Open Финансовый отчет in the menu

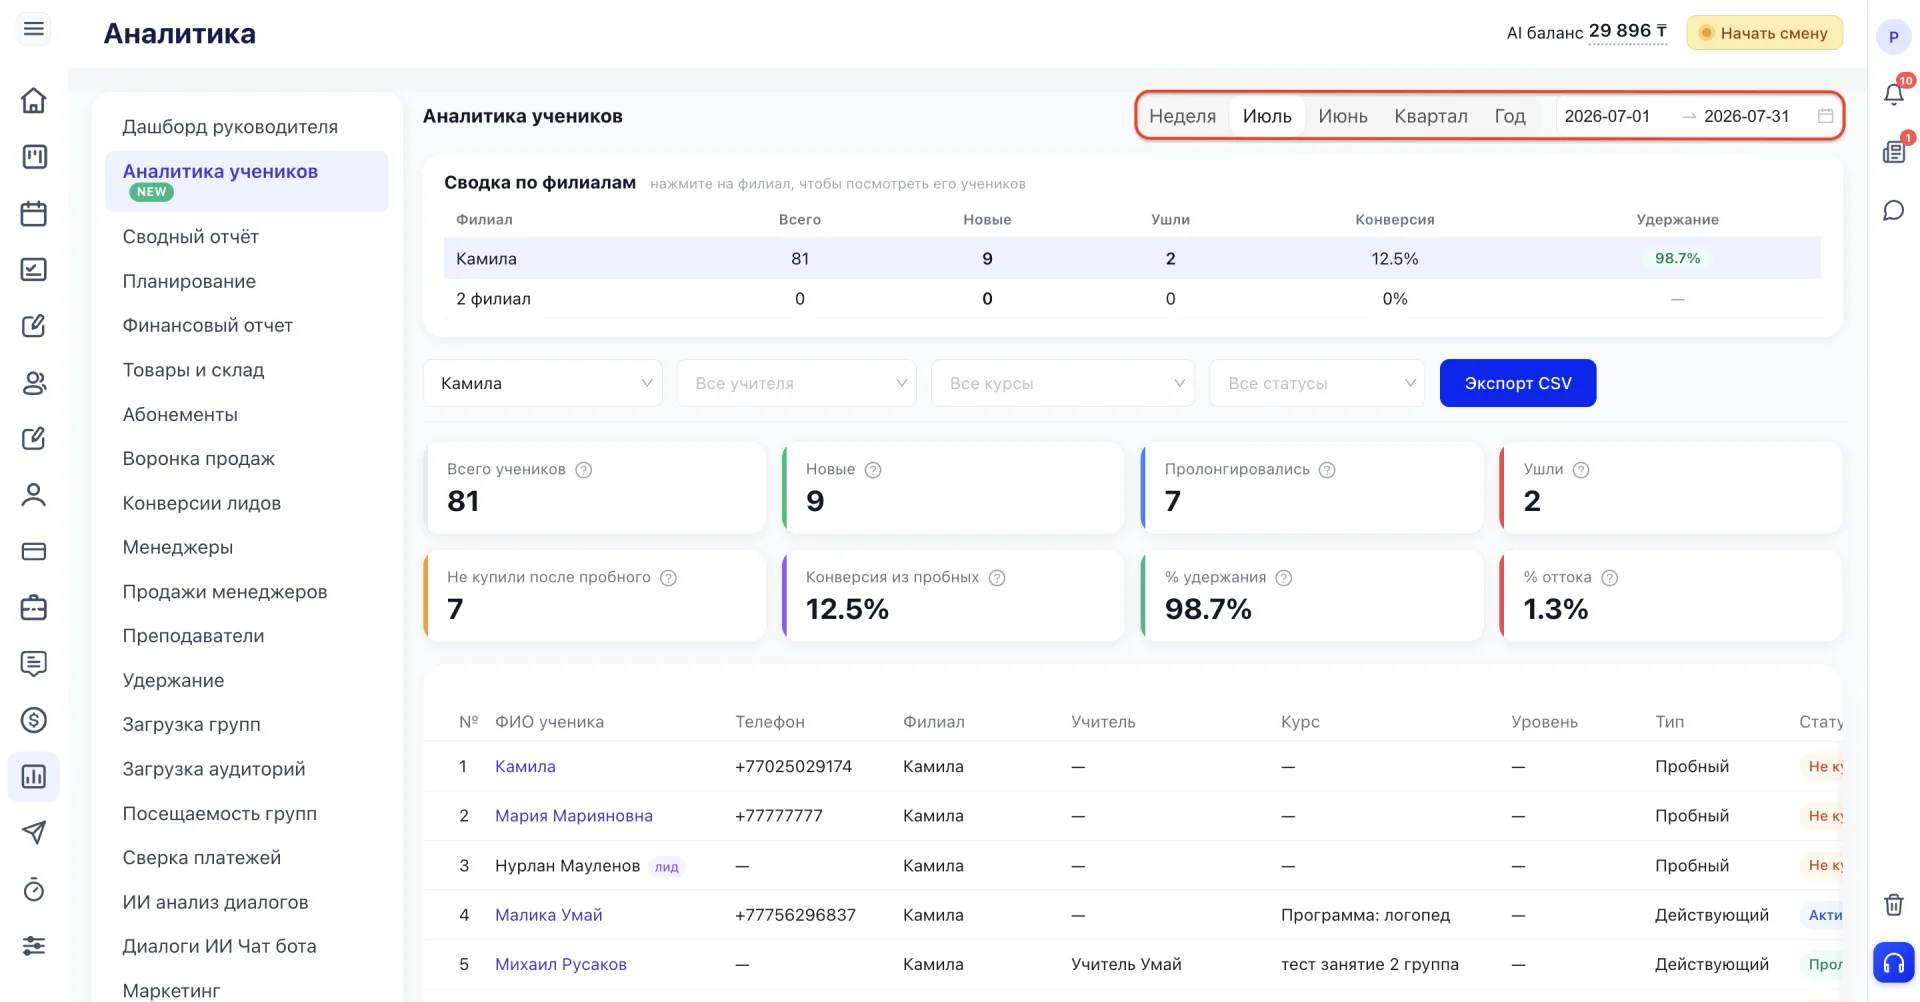tap(208, 325)
